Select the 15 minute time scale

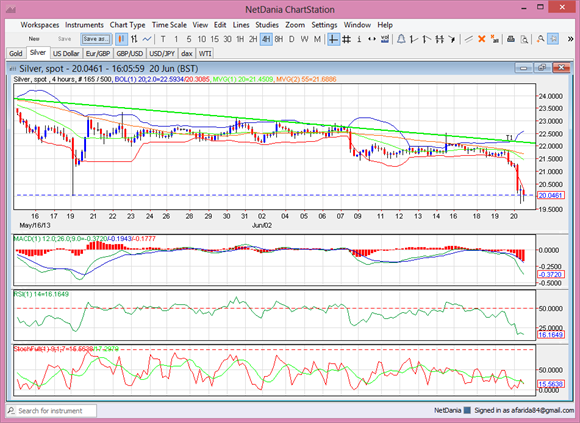(x=215, y=39)
